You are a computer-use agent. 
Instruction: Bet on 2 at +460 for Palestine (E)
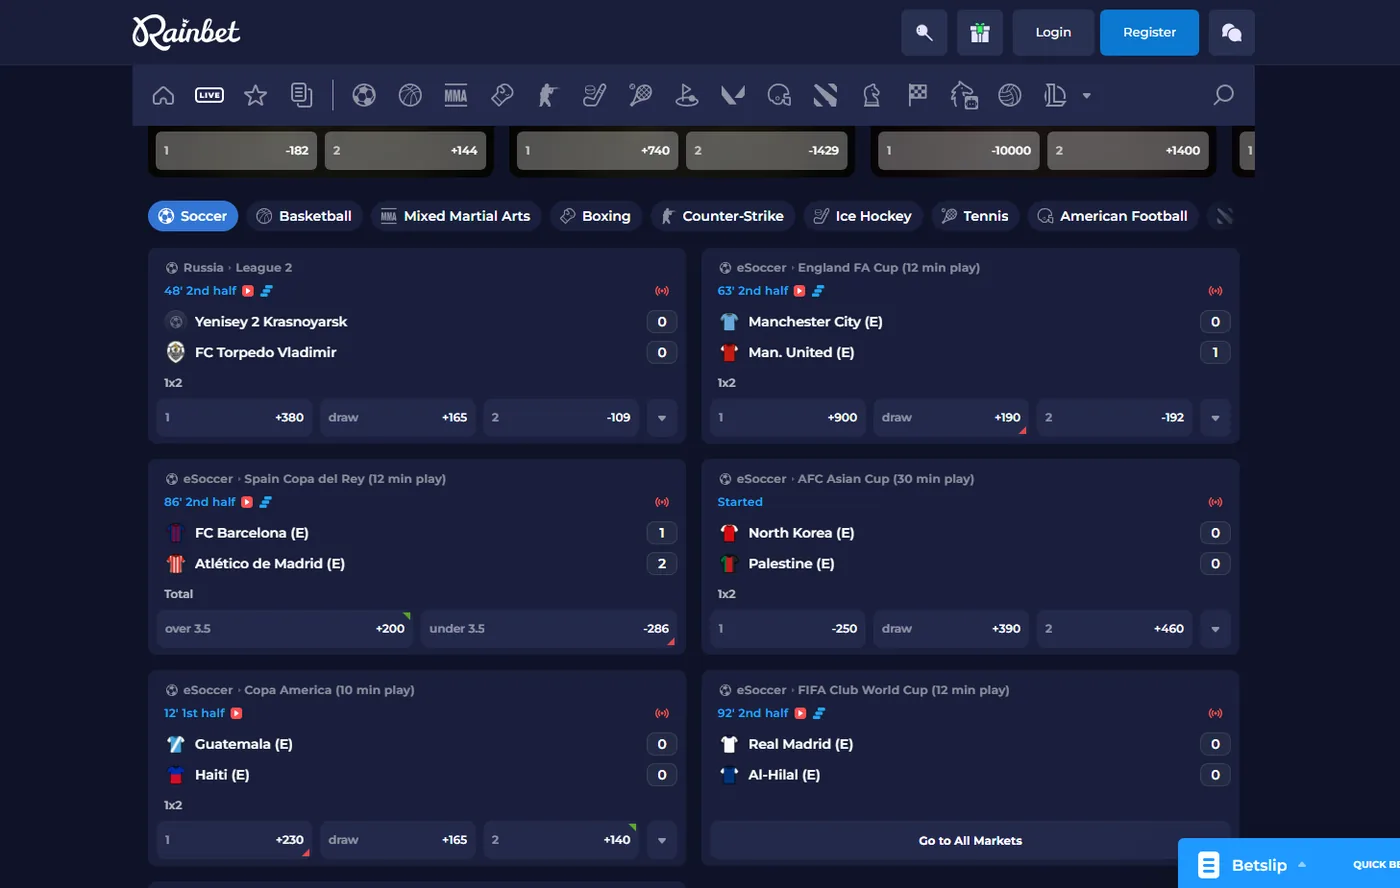pos(1114,629)
